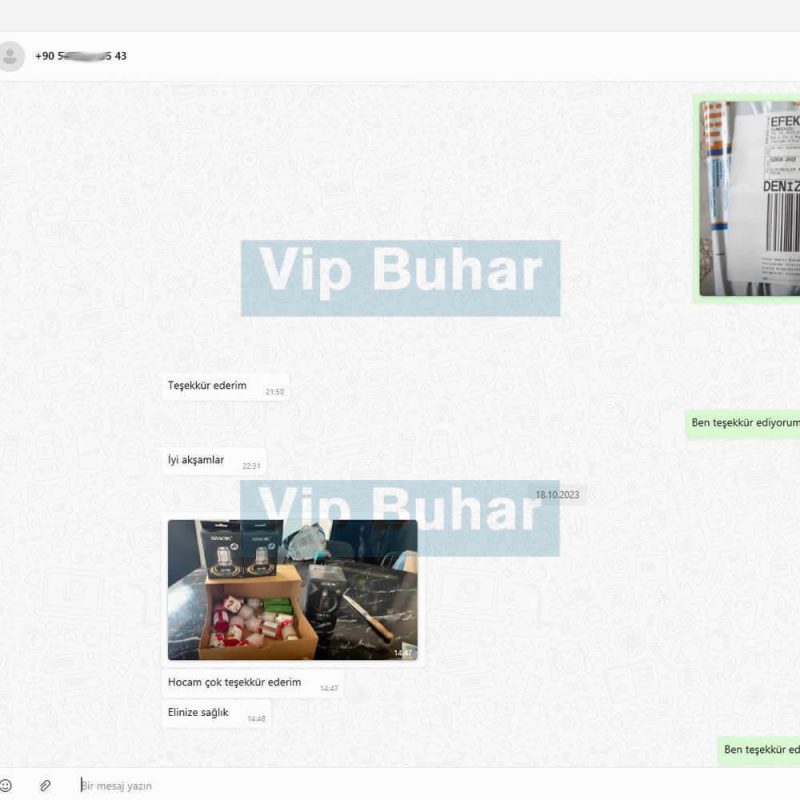Click the lower Vip Buhar watermark
The width and height of the screenshot is (800, 800).
tap(401, 518)
